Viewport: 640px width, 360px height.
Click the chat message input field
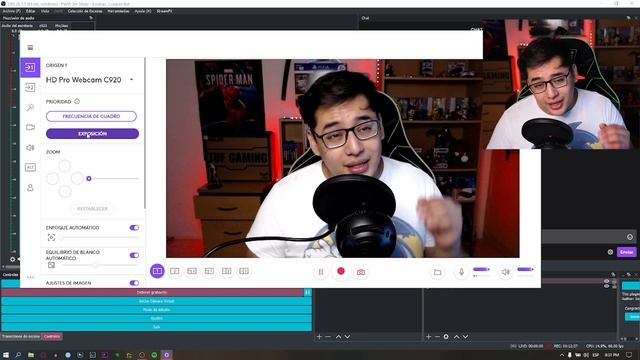point(589,237)
